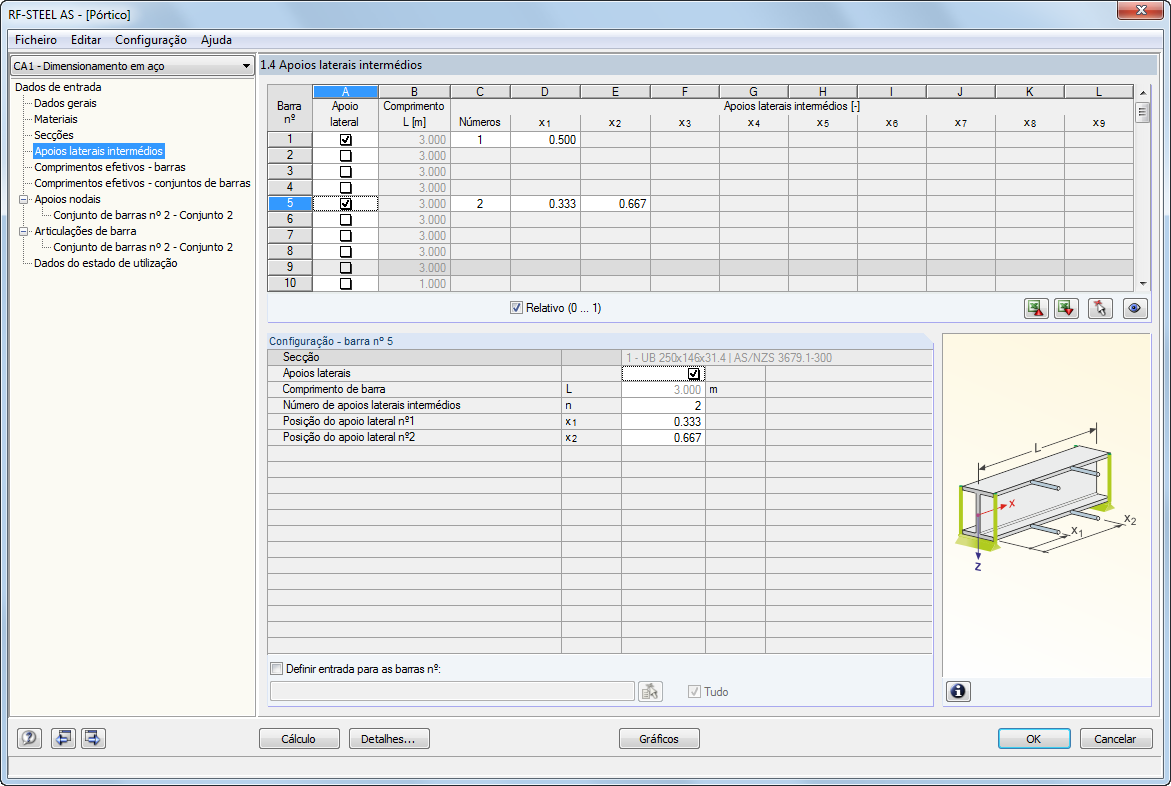Enable lateral support for bar 3

(345, 172)
